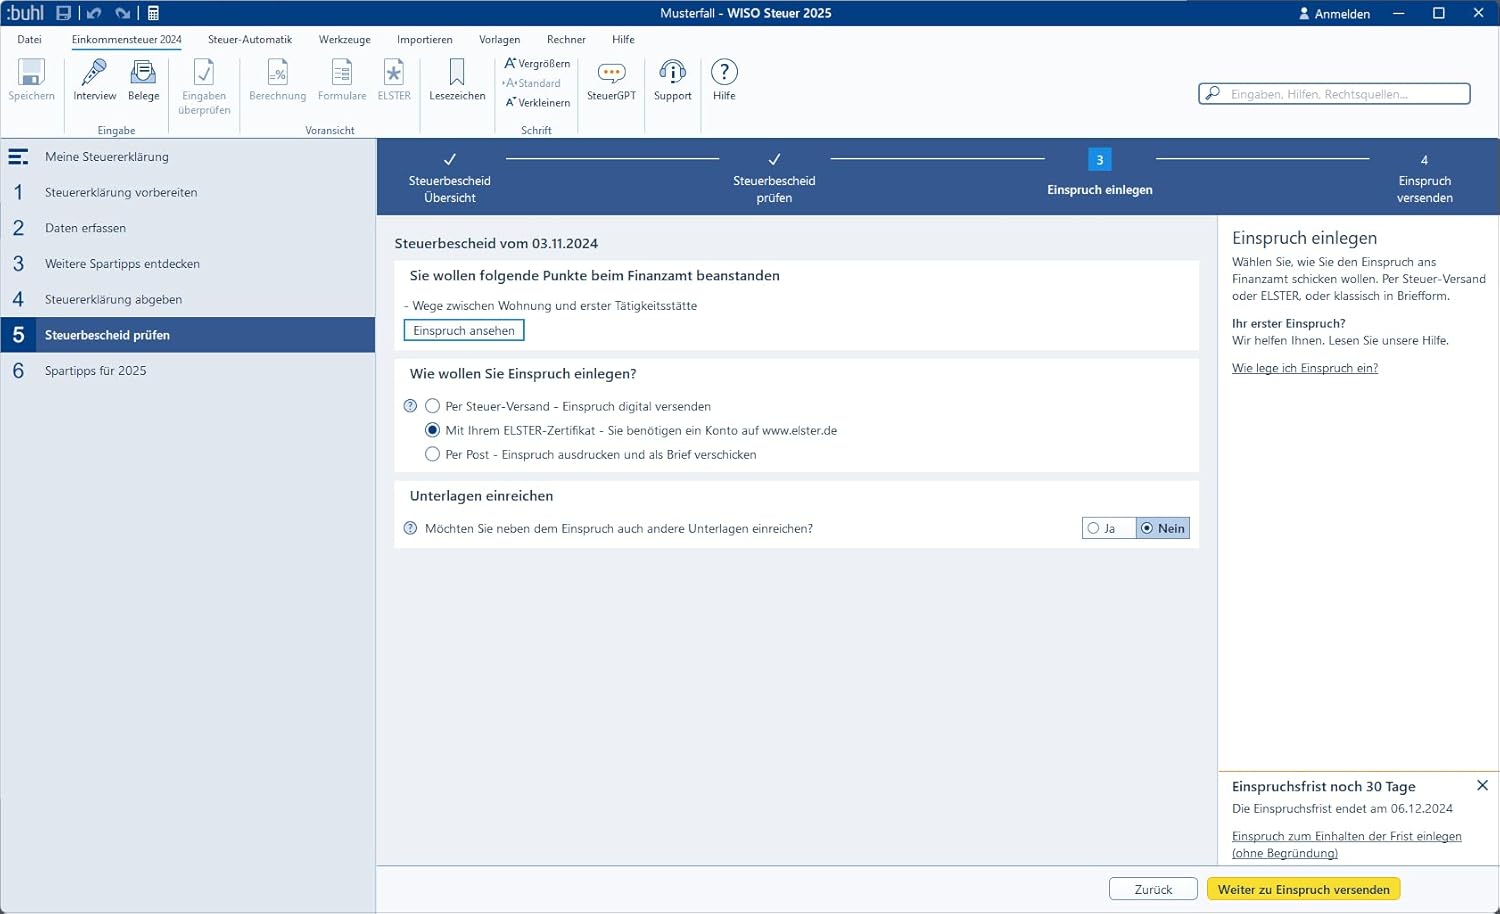1500x914 pixels.
Task: Switch to Einkommensteuer 2024 tab
Action: [127, 39]
